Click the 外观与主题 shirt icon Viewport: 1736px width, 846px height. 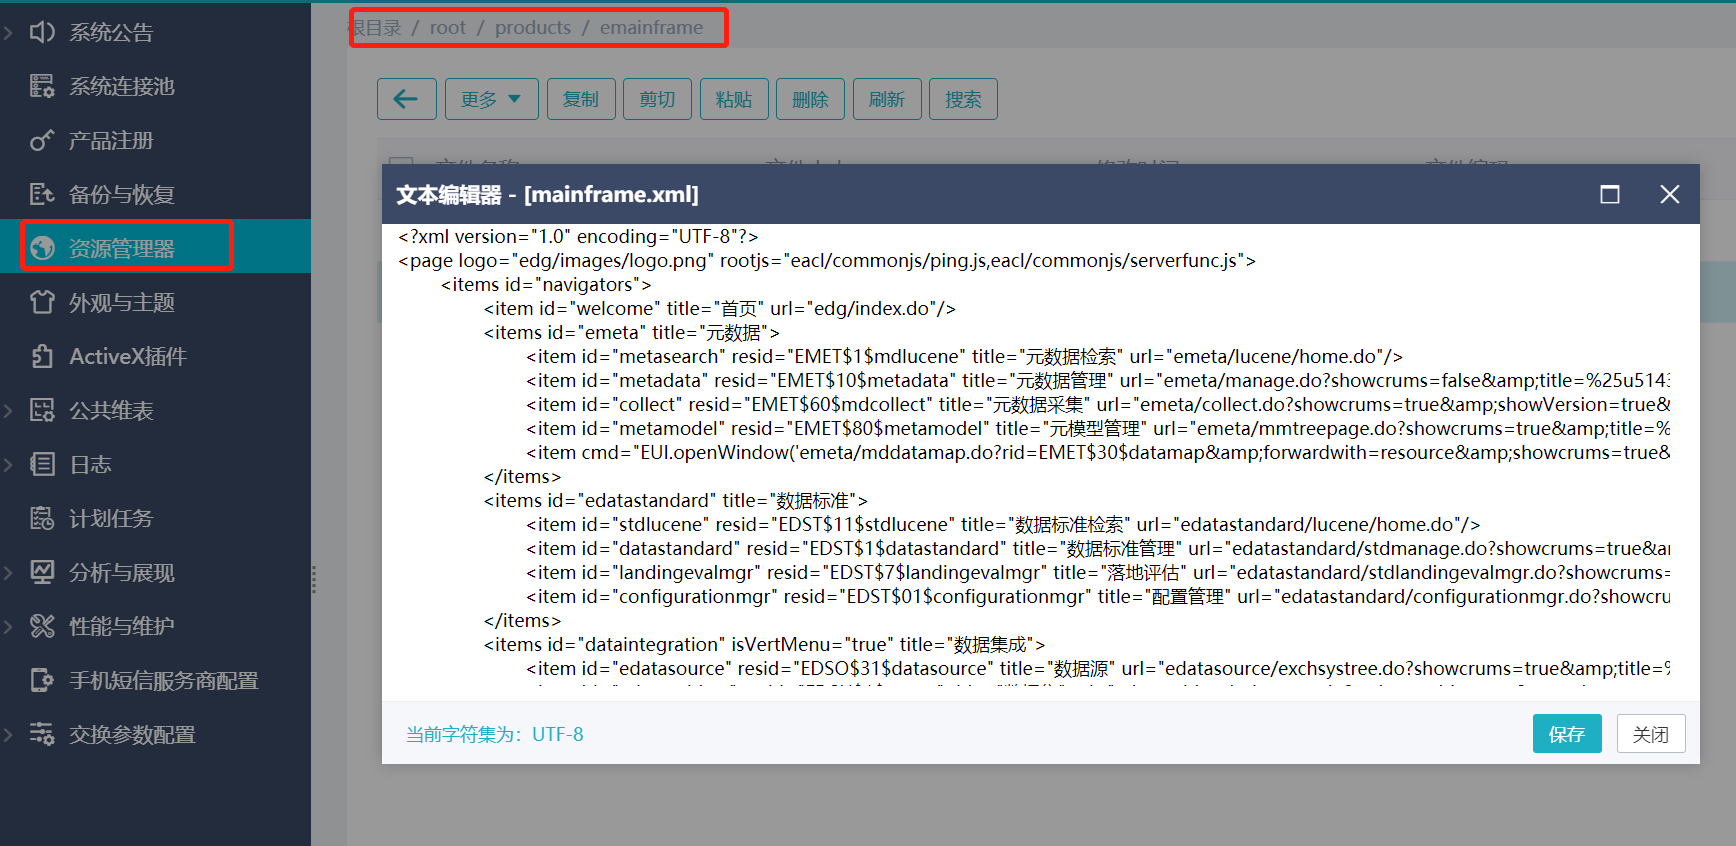[x=42, y=302]
